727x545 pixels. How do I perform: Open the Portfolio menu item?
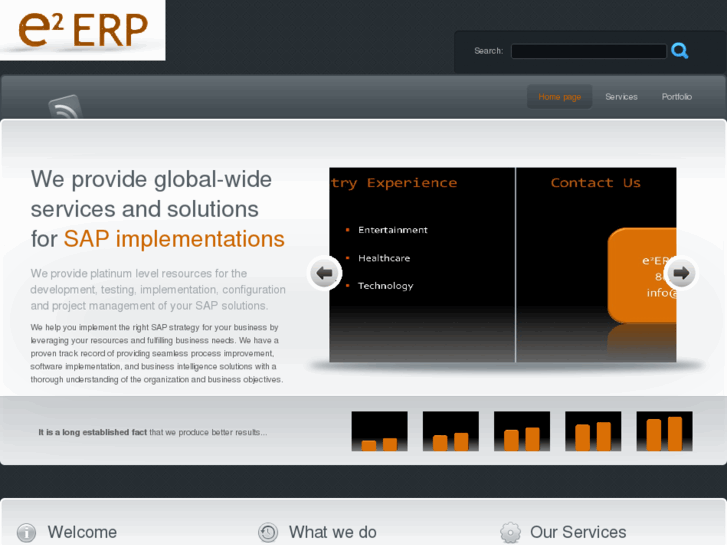point(676,97)
